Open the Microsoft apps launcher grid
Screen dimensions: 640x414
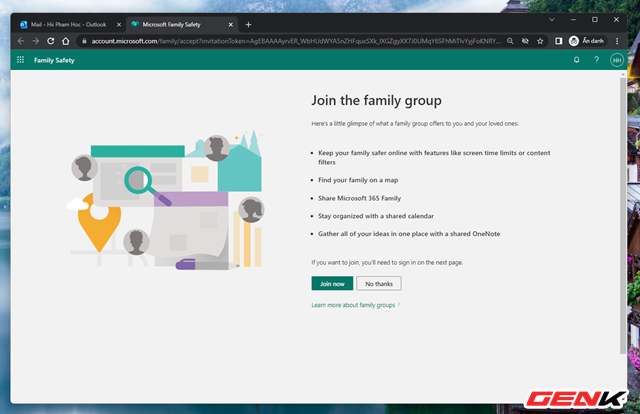pos(20,60)
